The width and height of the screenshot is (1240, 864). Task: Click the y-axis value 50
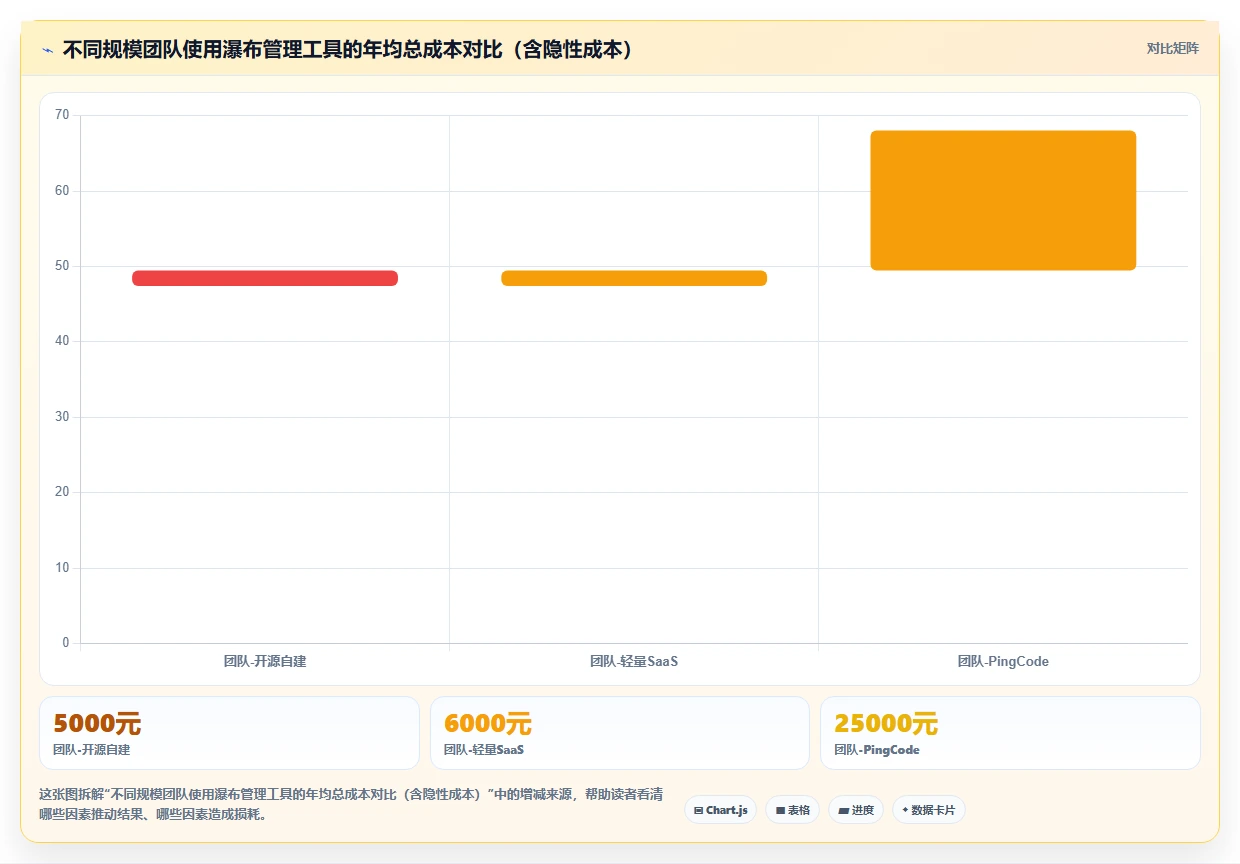click(x=62, y=266)
